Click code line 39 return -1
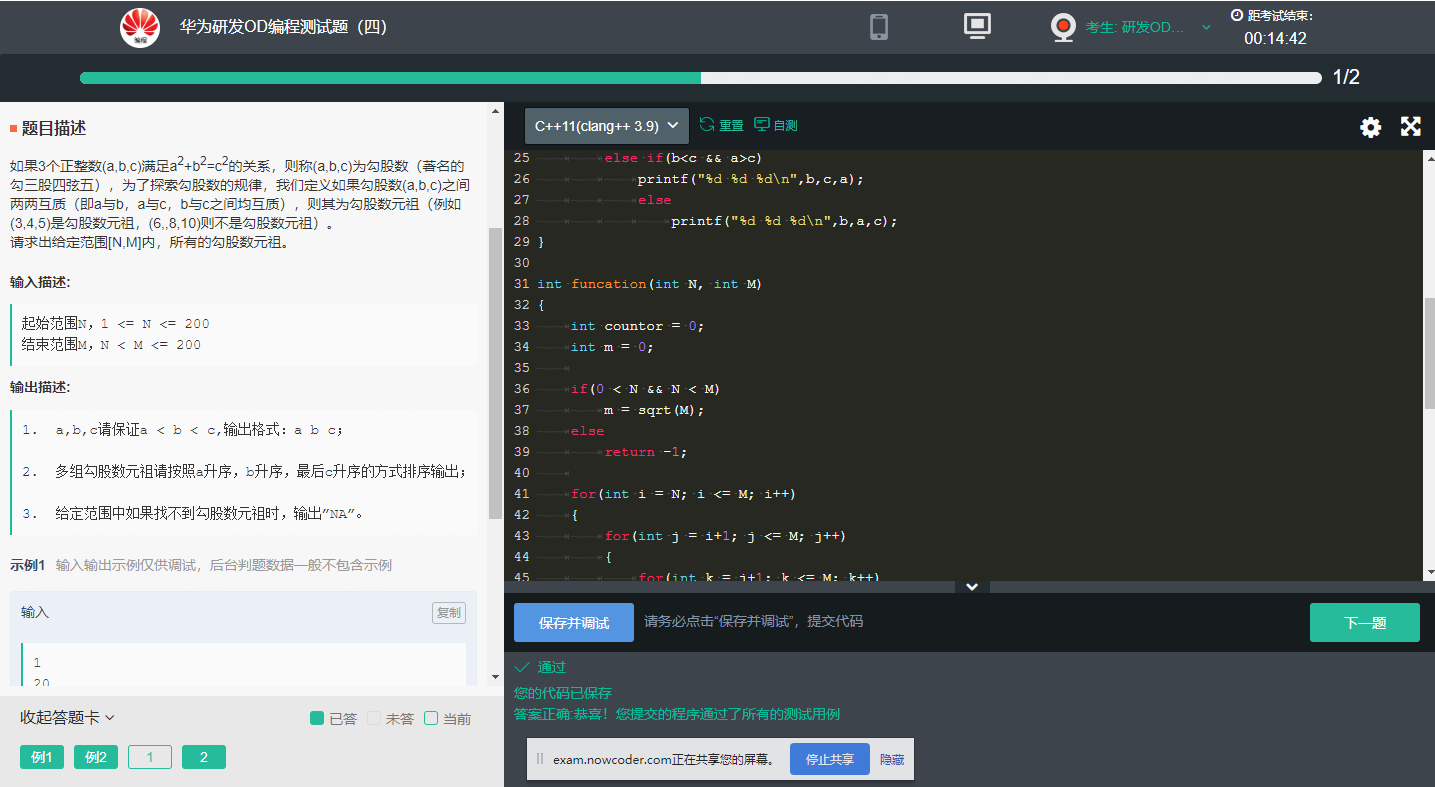The width and height of the screenshot is (1435, 787). 646,452
